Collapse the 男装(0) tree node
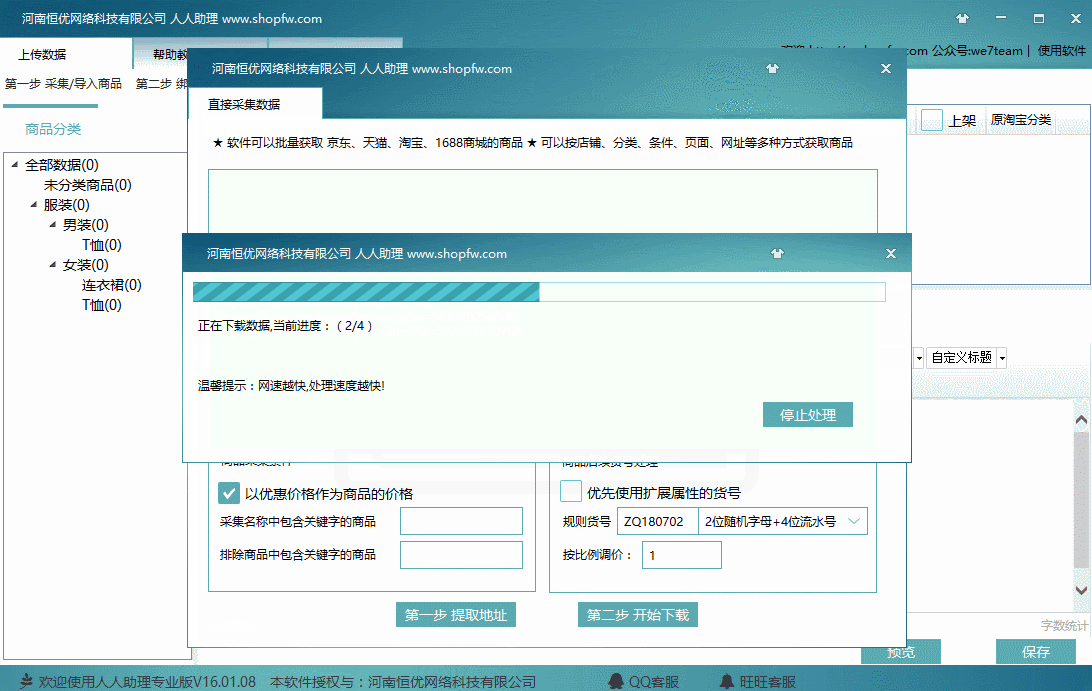The image size is (1092, 691). pyautogui.click(x=52, y=224)
